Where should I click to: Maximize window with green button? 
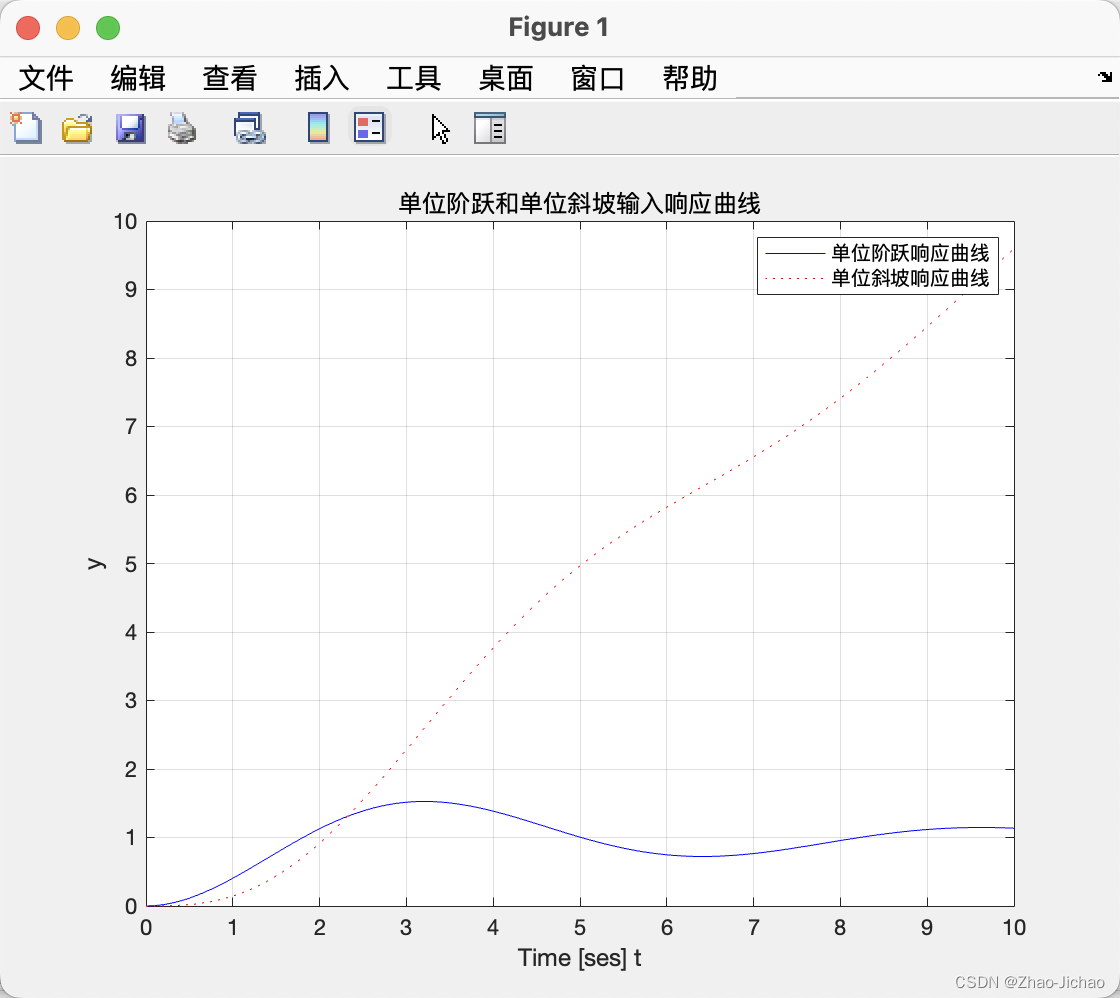pyautogui.click(x=108, y=28)
